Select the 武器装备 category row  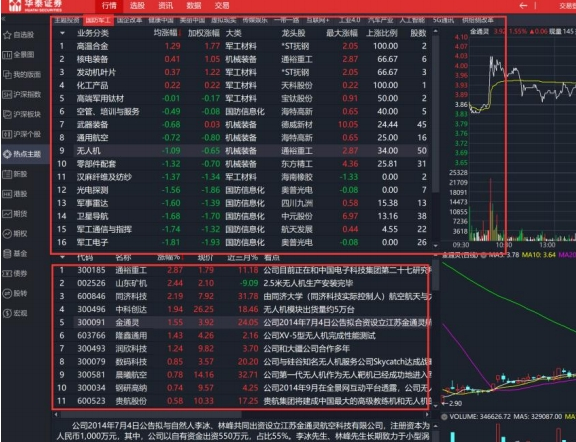point(242,125)
